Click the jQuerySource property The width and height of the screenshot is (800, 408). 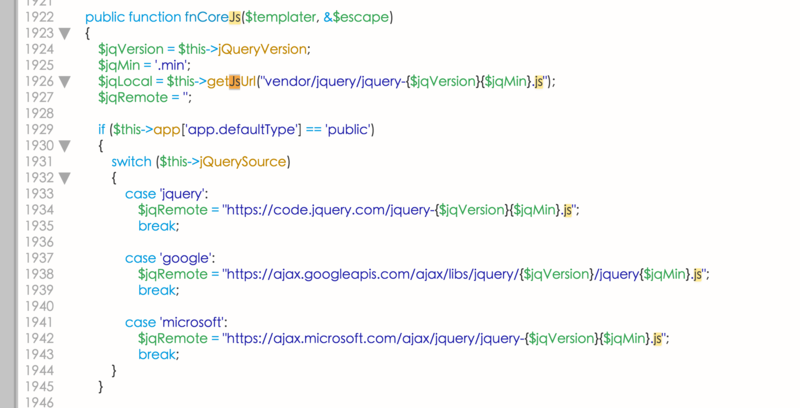[242, 162]
